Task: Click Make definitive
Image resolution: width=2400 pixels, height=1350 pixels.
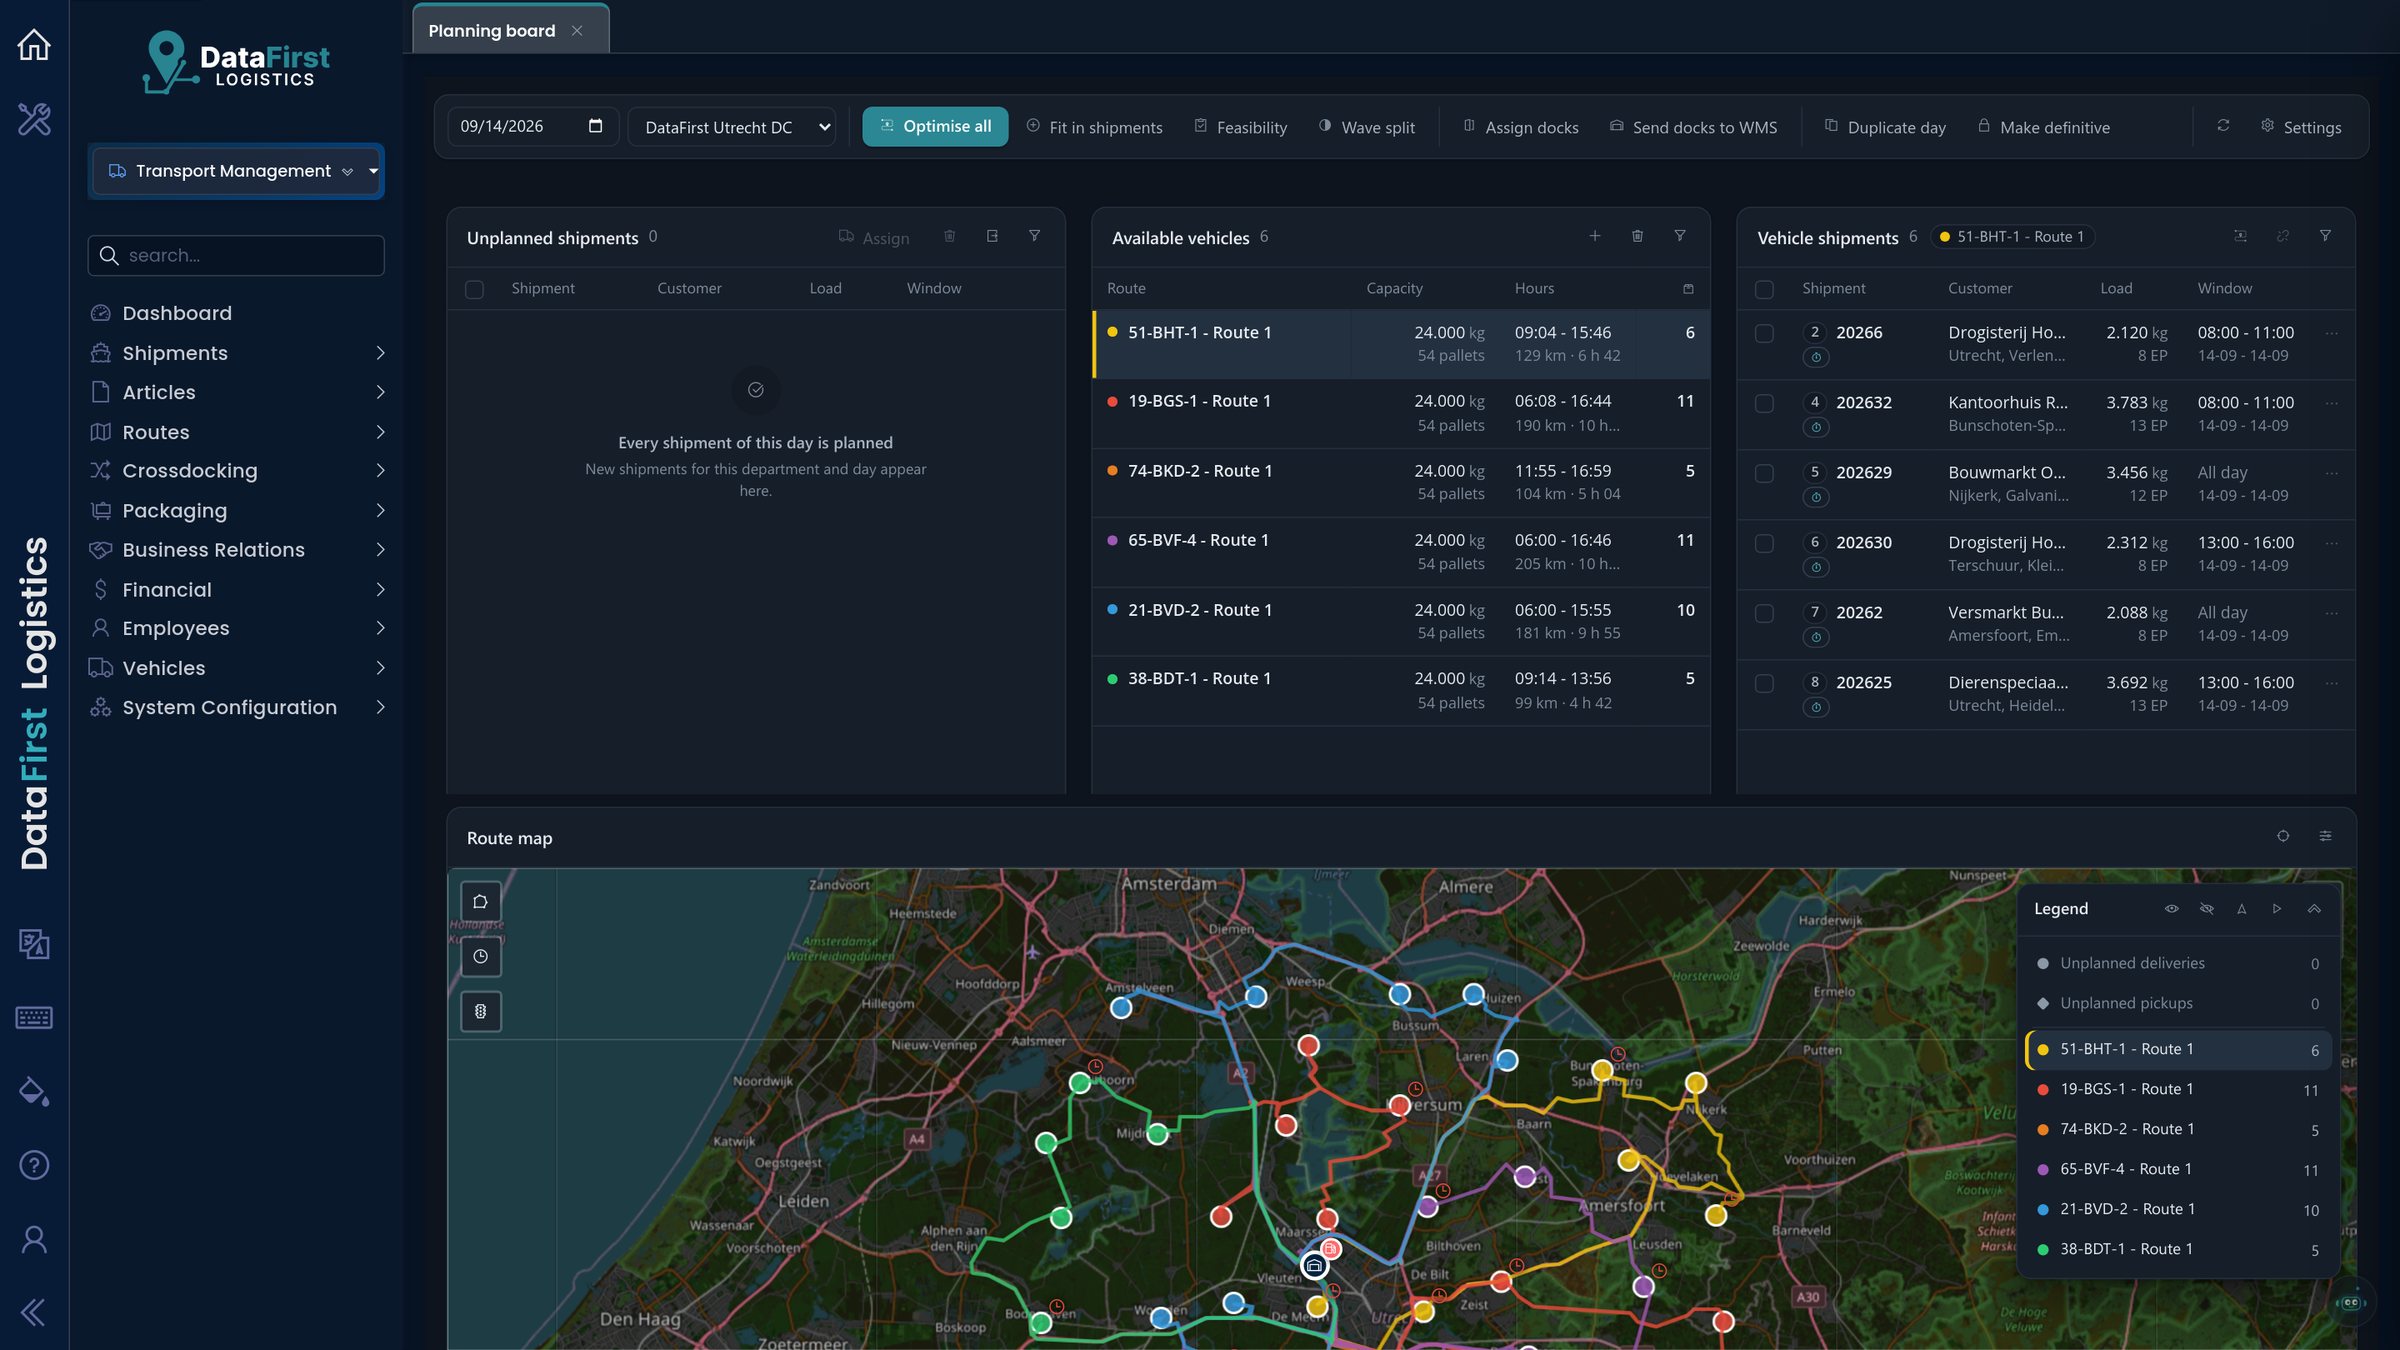Action: click(x=2044, y=127)
